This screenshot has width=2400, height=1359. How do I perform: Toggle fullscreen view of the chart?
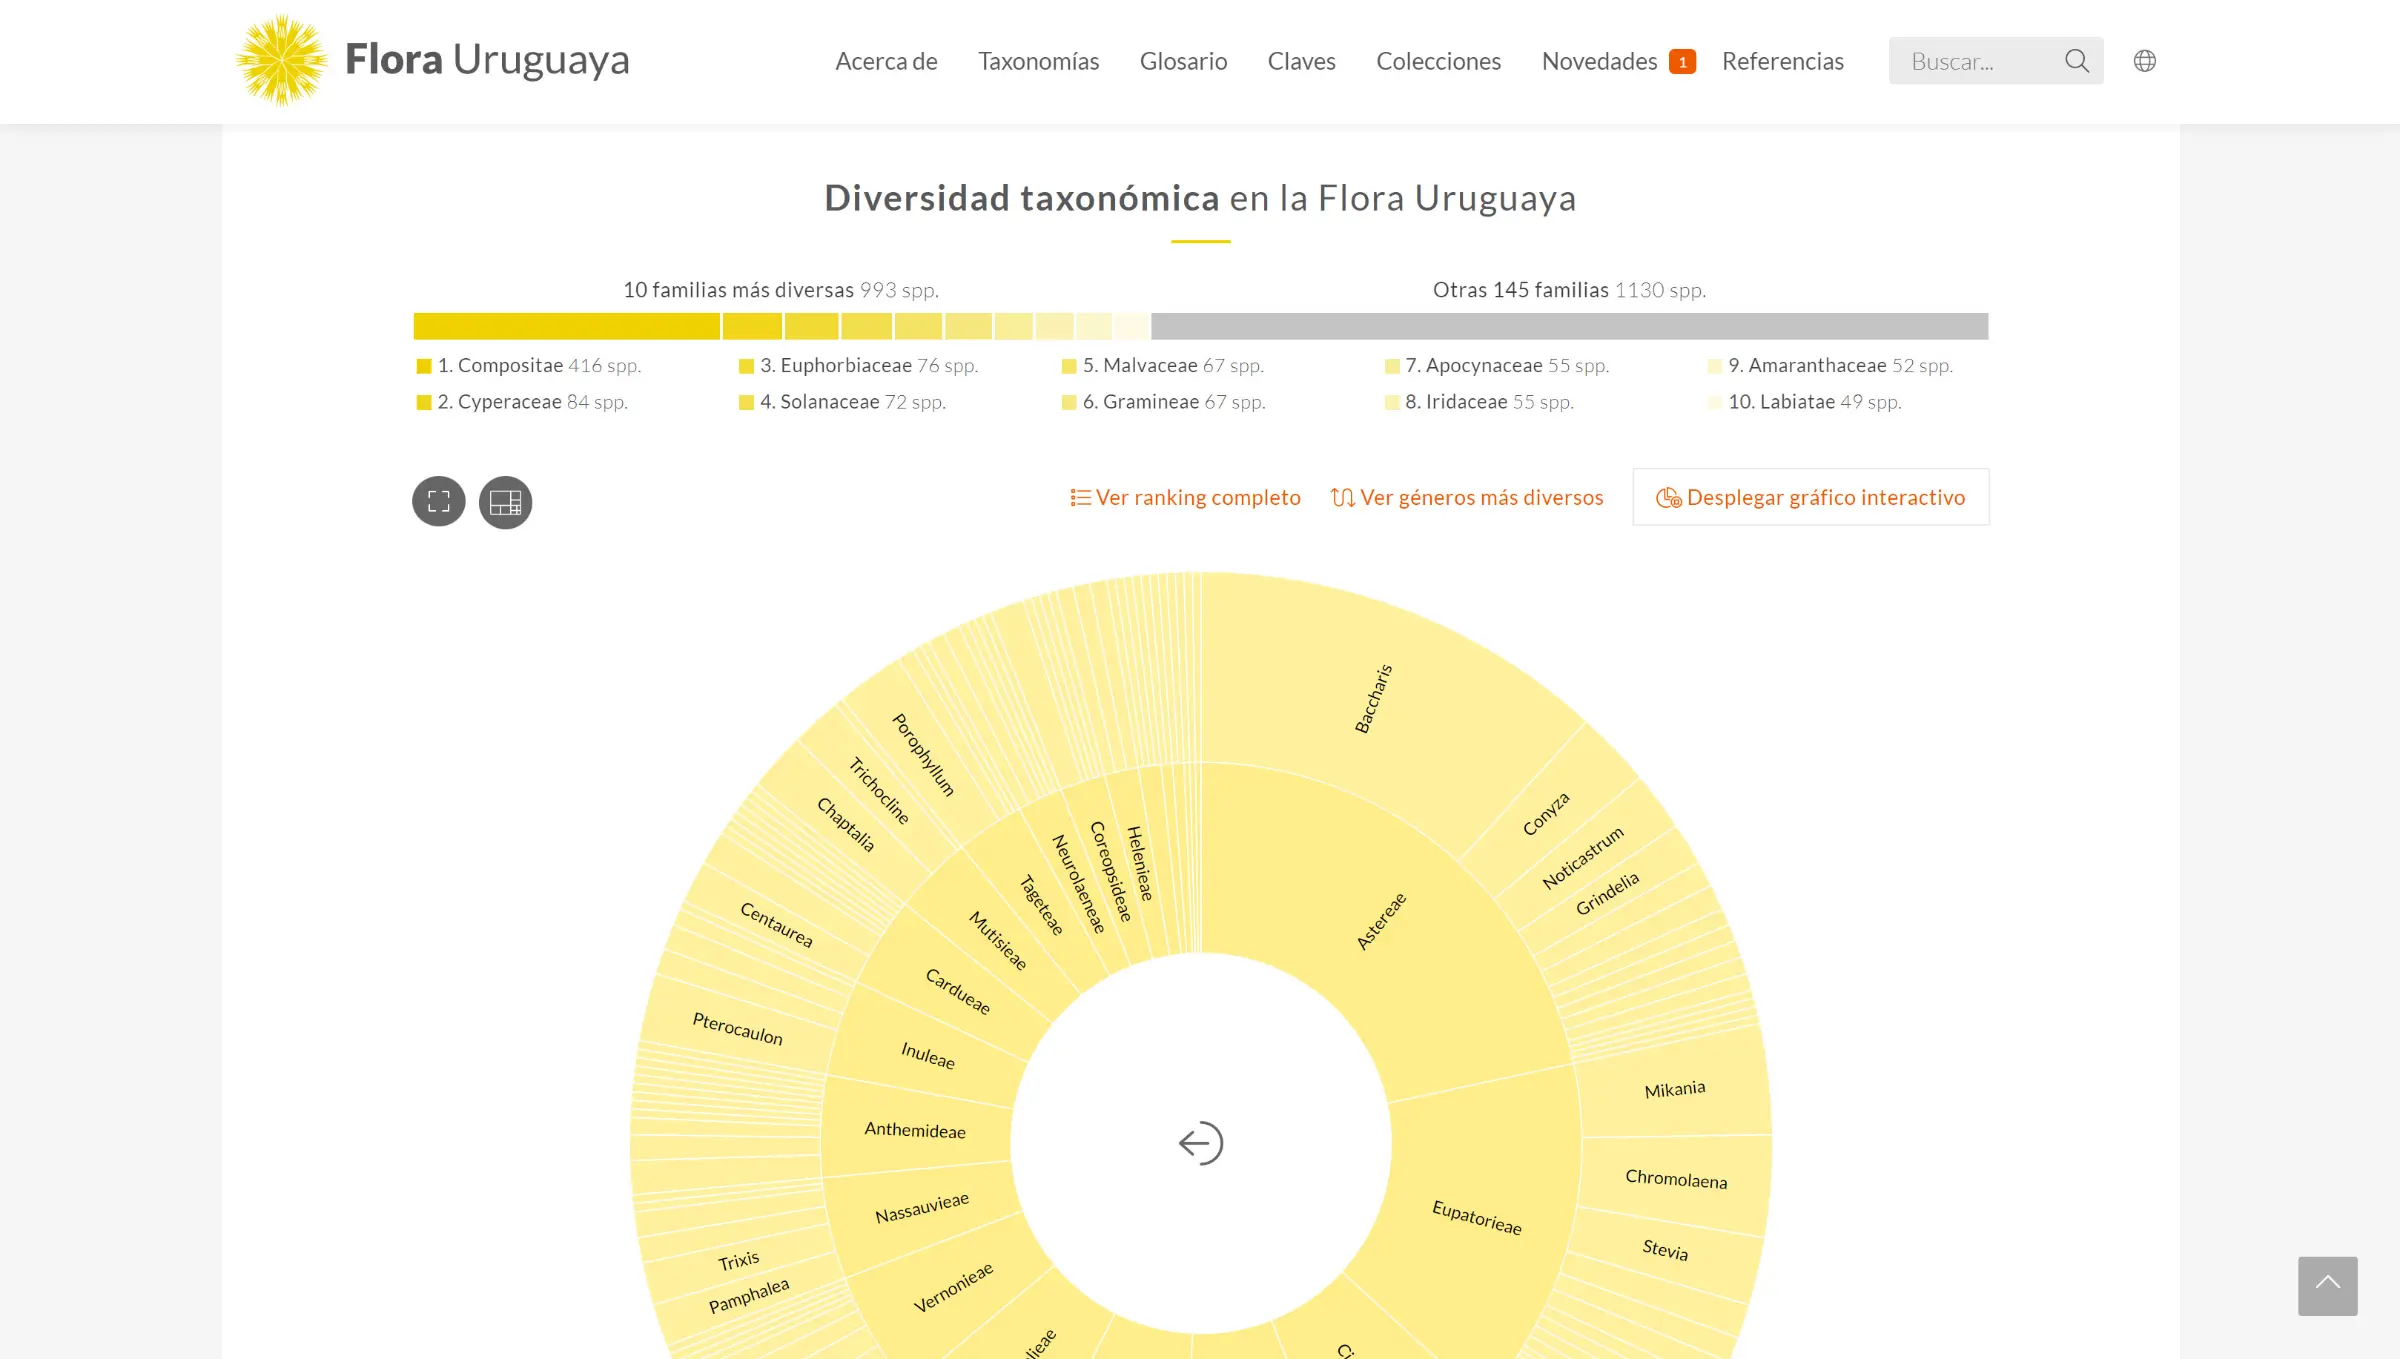coord(439,502)
